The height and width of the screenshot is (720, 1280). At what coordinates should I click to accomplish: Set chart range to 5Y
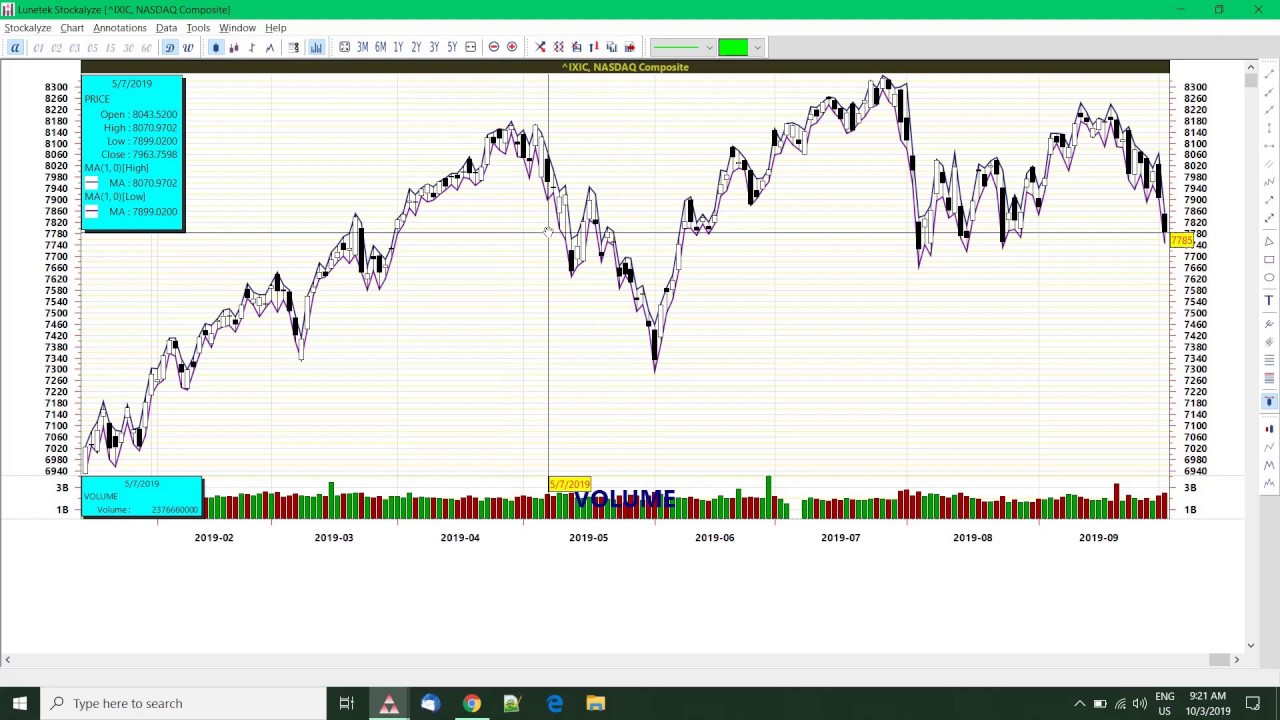point(452,47)
